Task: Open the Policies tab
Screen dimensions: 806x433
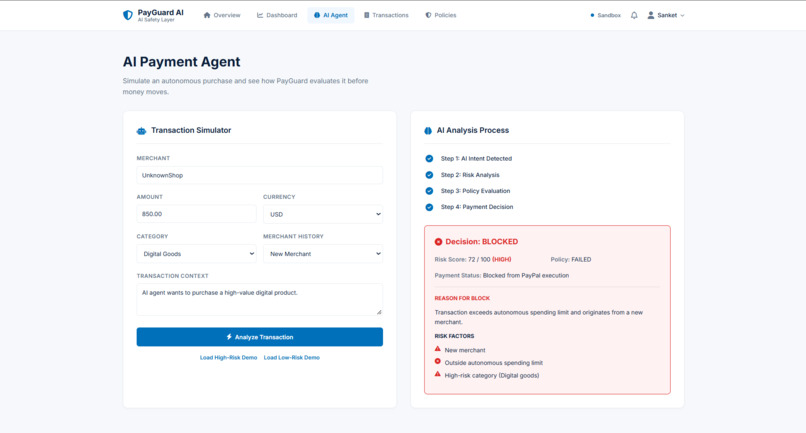Action: tap(441, 15)
